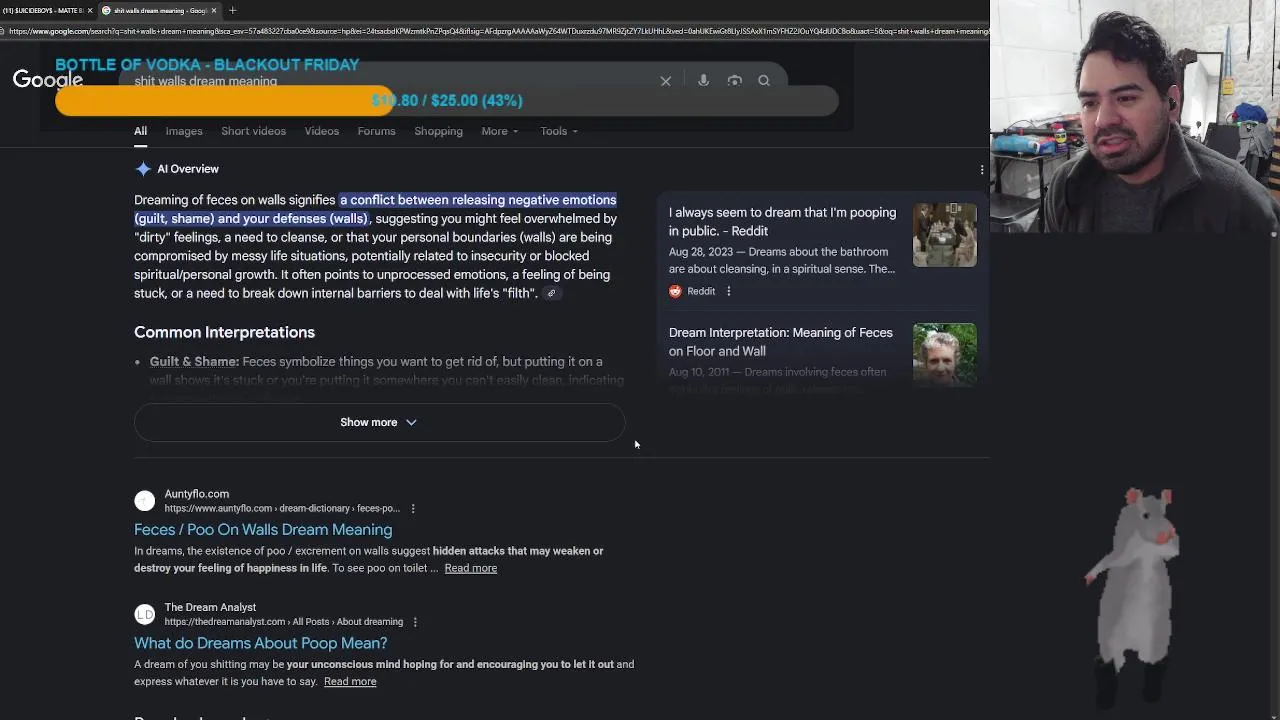Viewport: 1280px width, 720px height.
Task: Submit search with magnifier icon
Action: (x=764, y=81)
